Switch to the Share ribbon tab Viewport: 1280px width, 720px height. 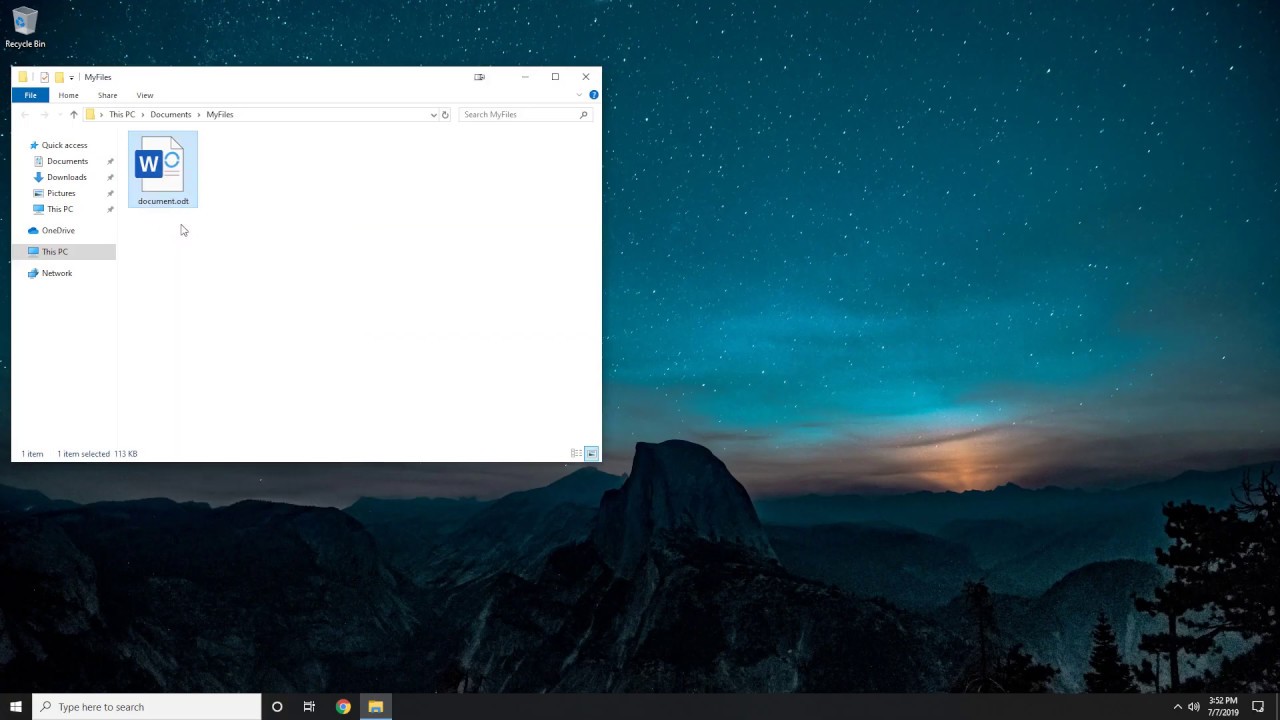coord(107,95)
